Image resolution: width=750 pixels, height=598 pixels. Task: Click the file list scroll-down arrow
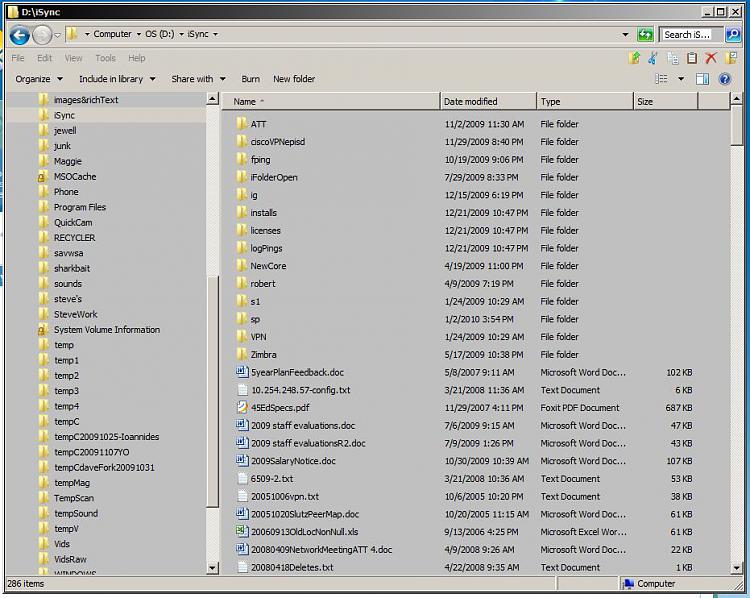tap(737, 568)
